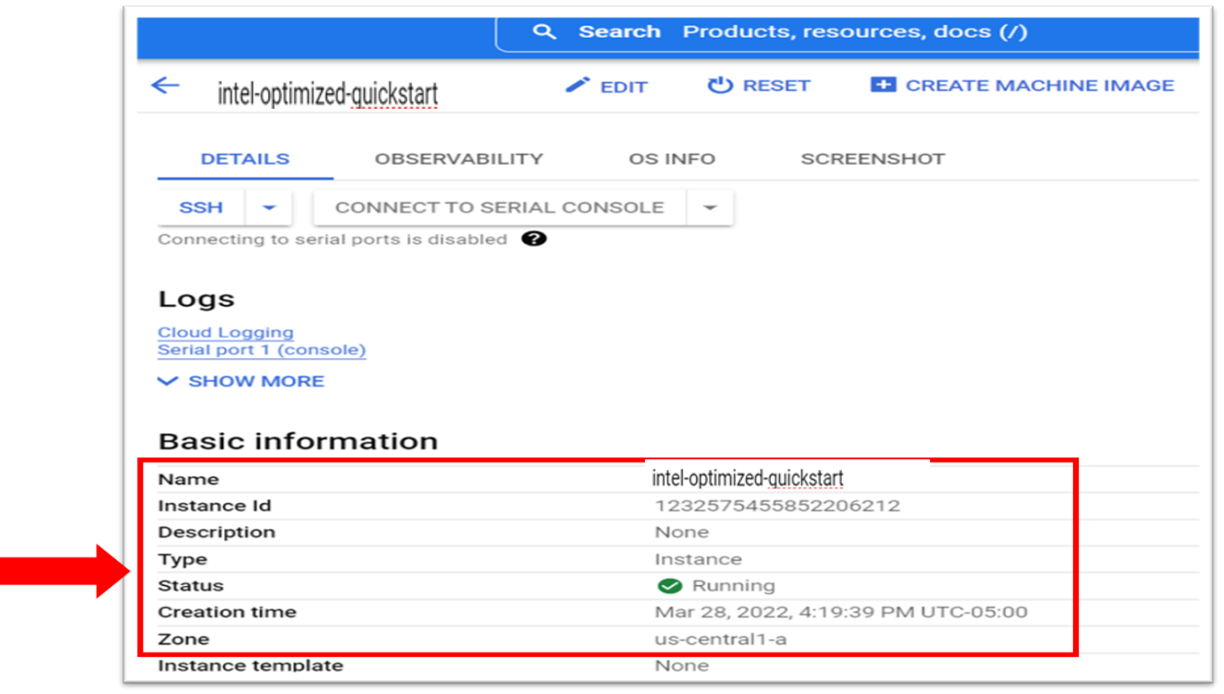Switch to the OBSERVABILITY tab

(x=459, y=159)
